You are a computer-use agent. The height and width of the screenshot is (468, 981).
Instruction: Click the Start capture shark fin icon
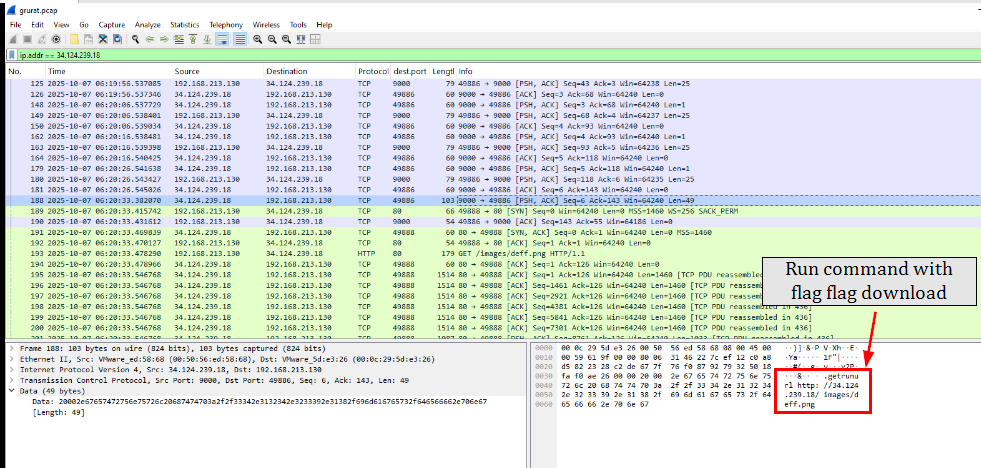click(x=13, y=39)
